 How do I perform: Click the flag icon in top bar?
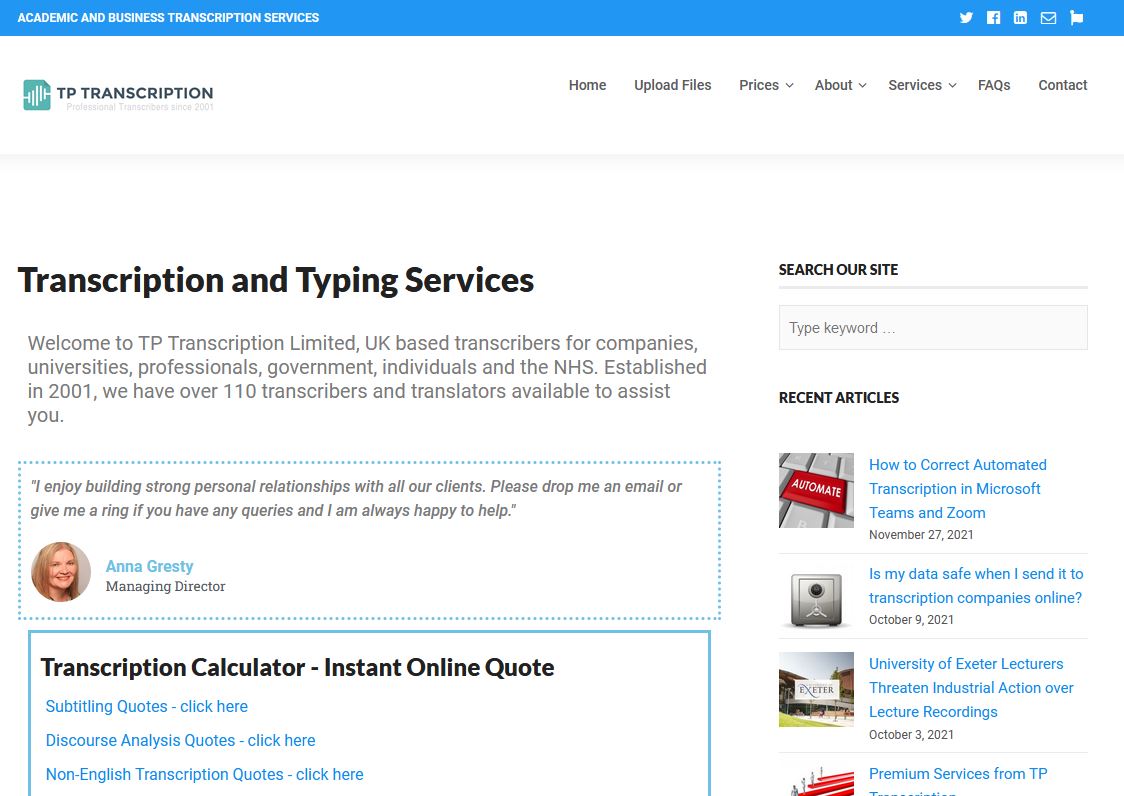tap(1076, 18)
